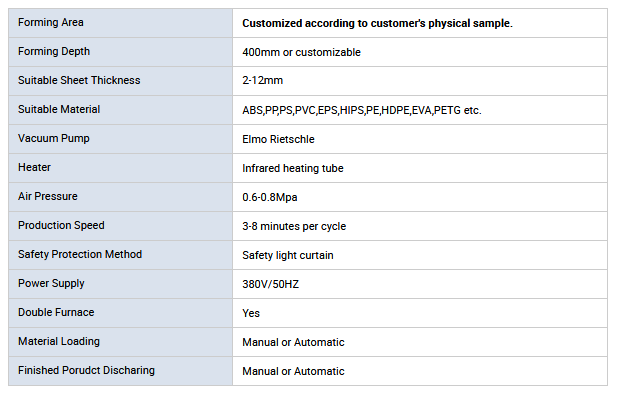Image resolution: width=619 pixels, height=393 pixels.
Task: Select the Suitable Sheet Thickness label
Action: [79, 80]
